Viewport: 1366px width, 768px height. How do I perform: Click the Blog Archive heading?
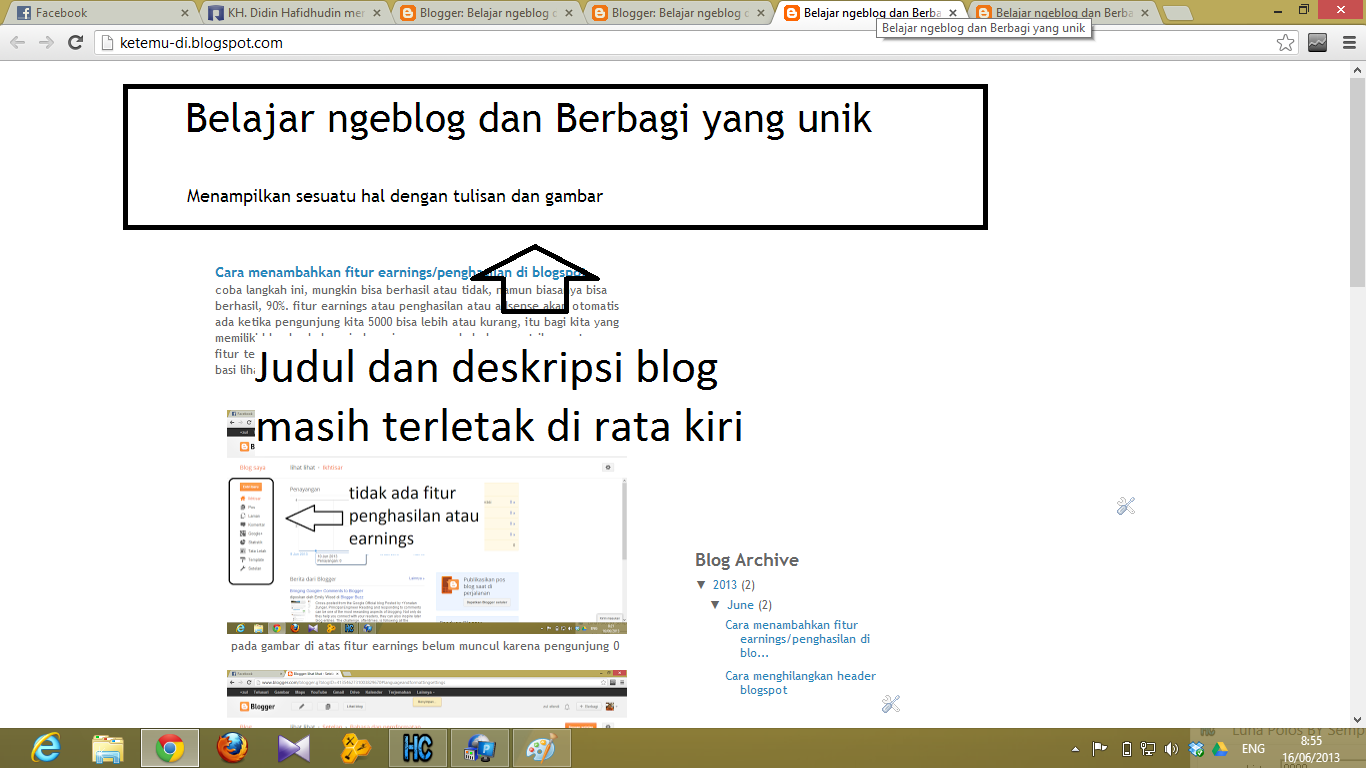pos(747,560)
